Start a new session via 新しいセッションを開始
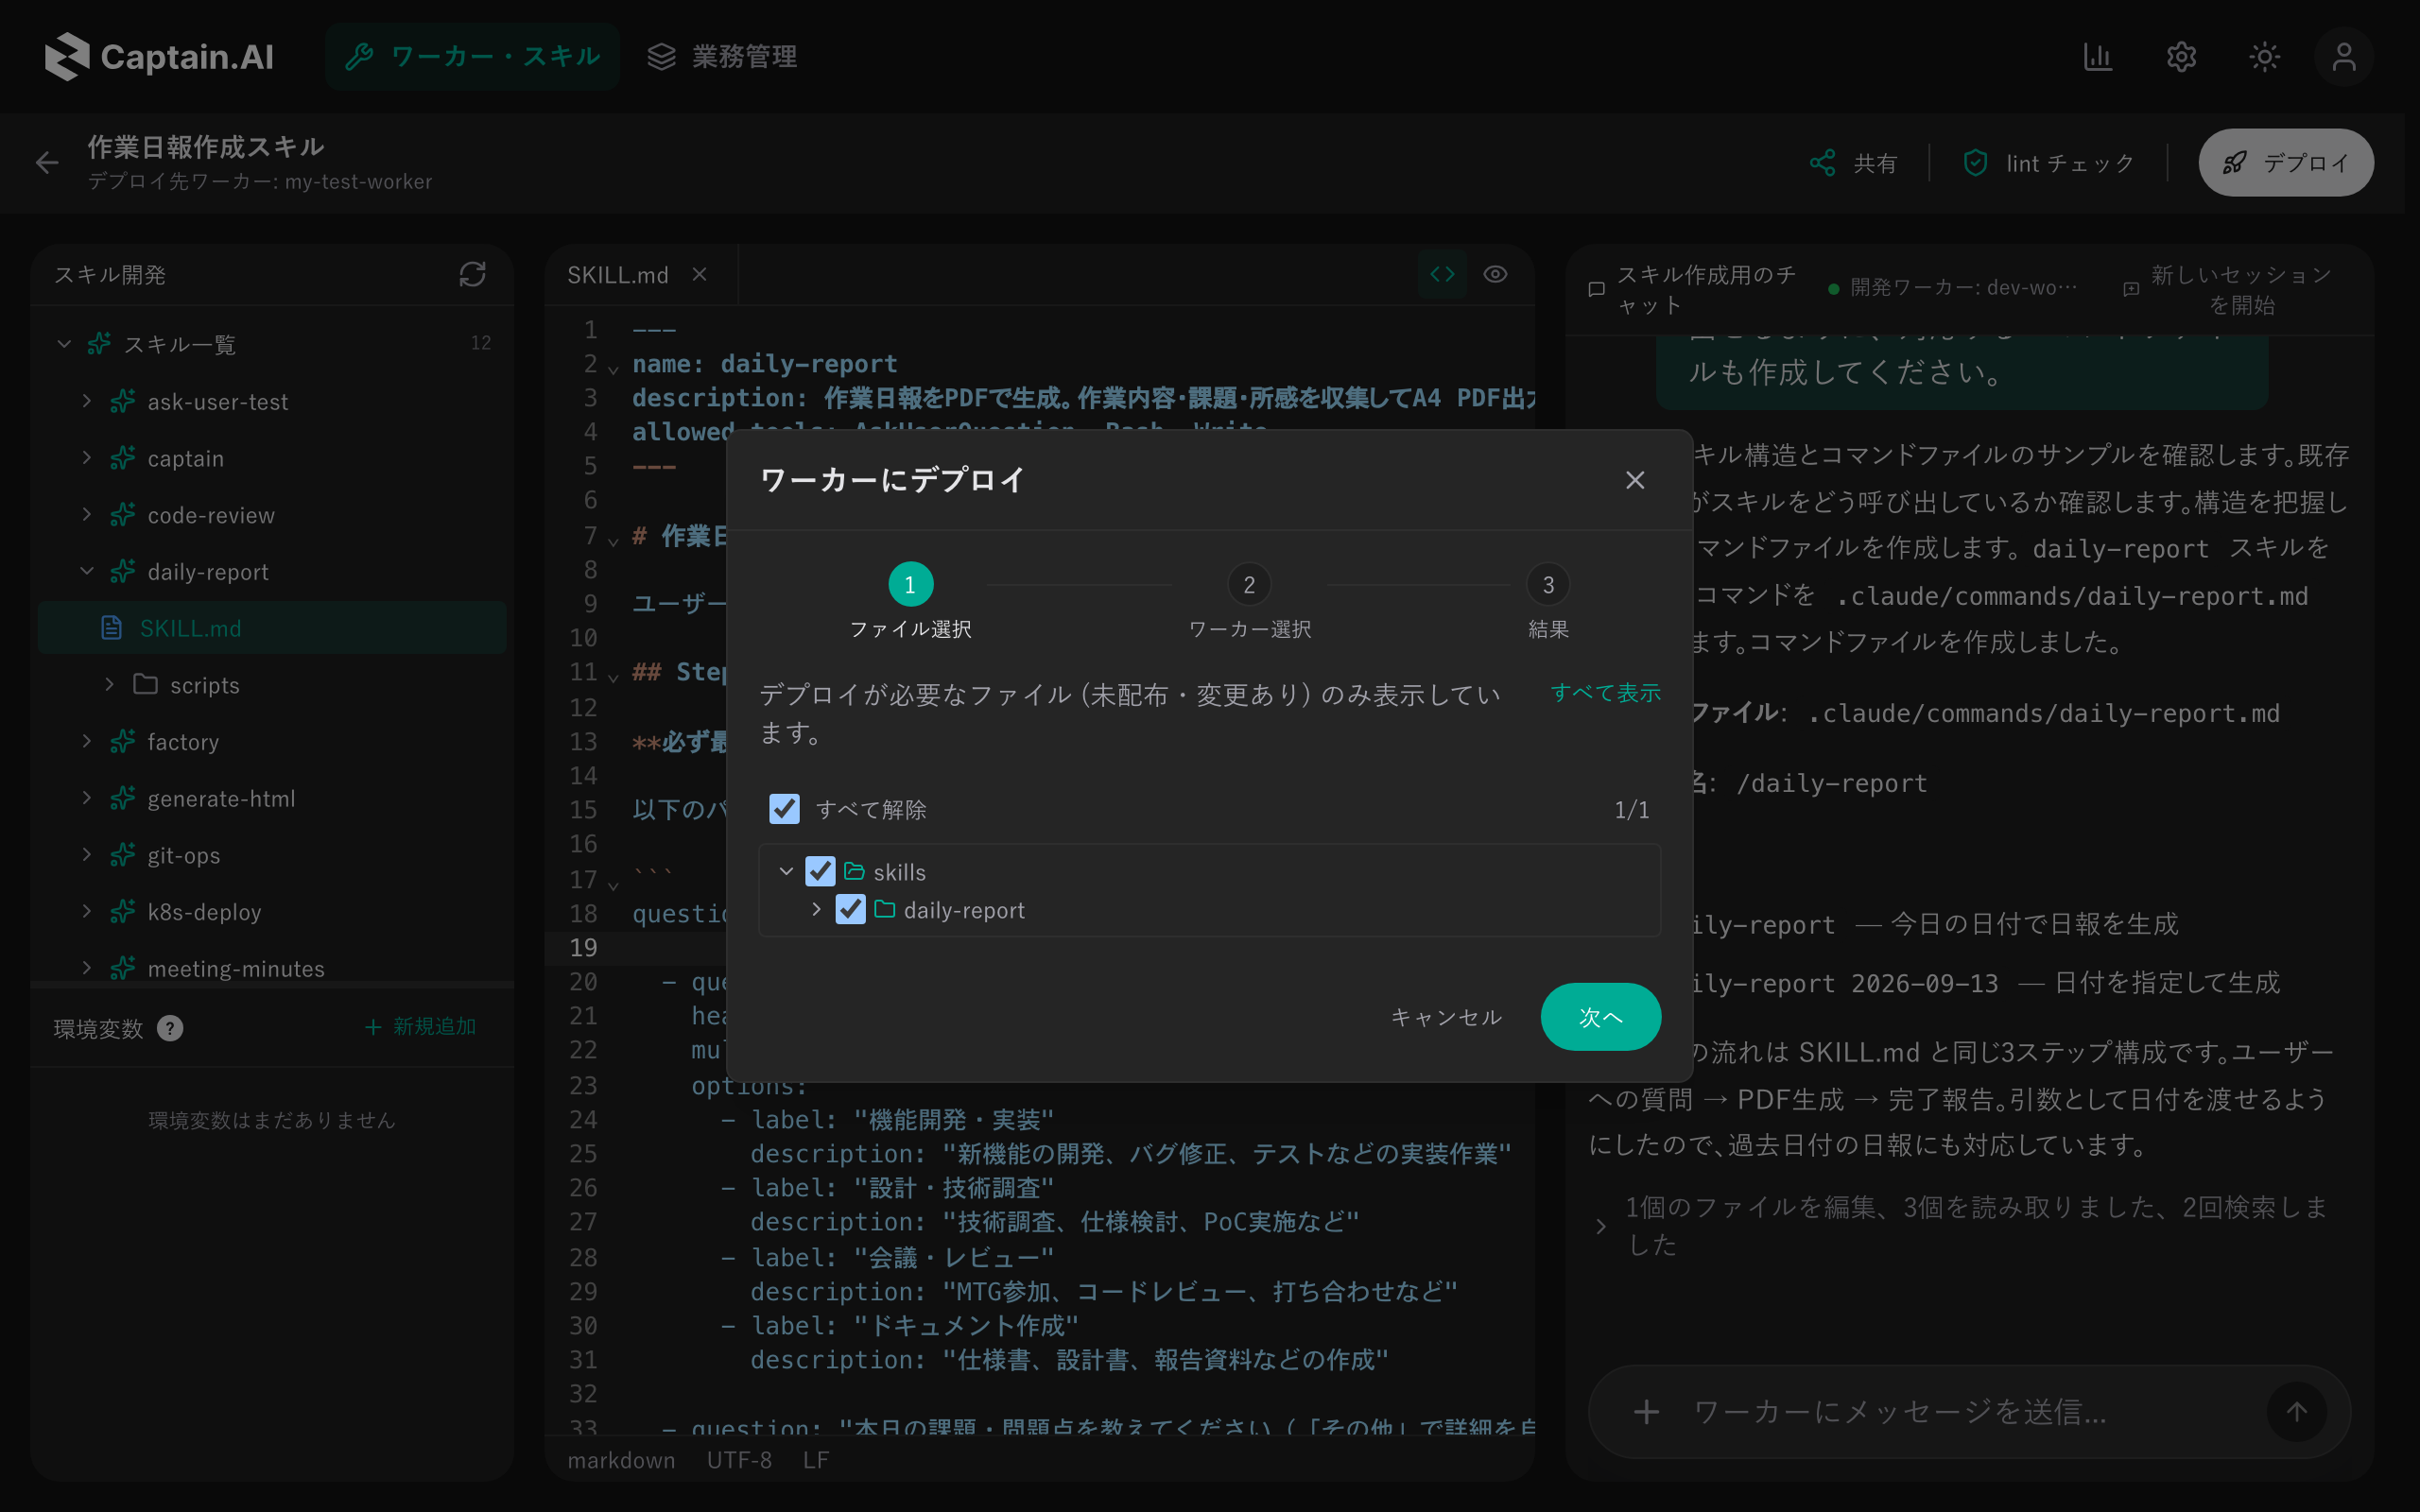The image size is (2420, 1512). point(2228,289)
